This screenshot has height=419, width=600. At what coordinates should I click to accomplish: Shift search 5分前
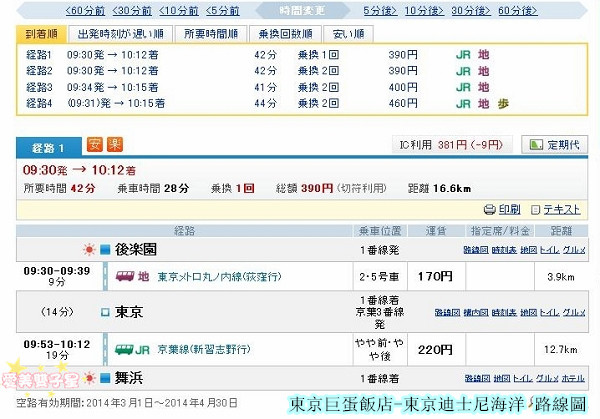click(222, 11)
